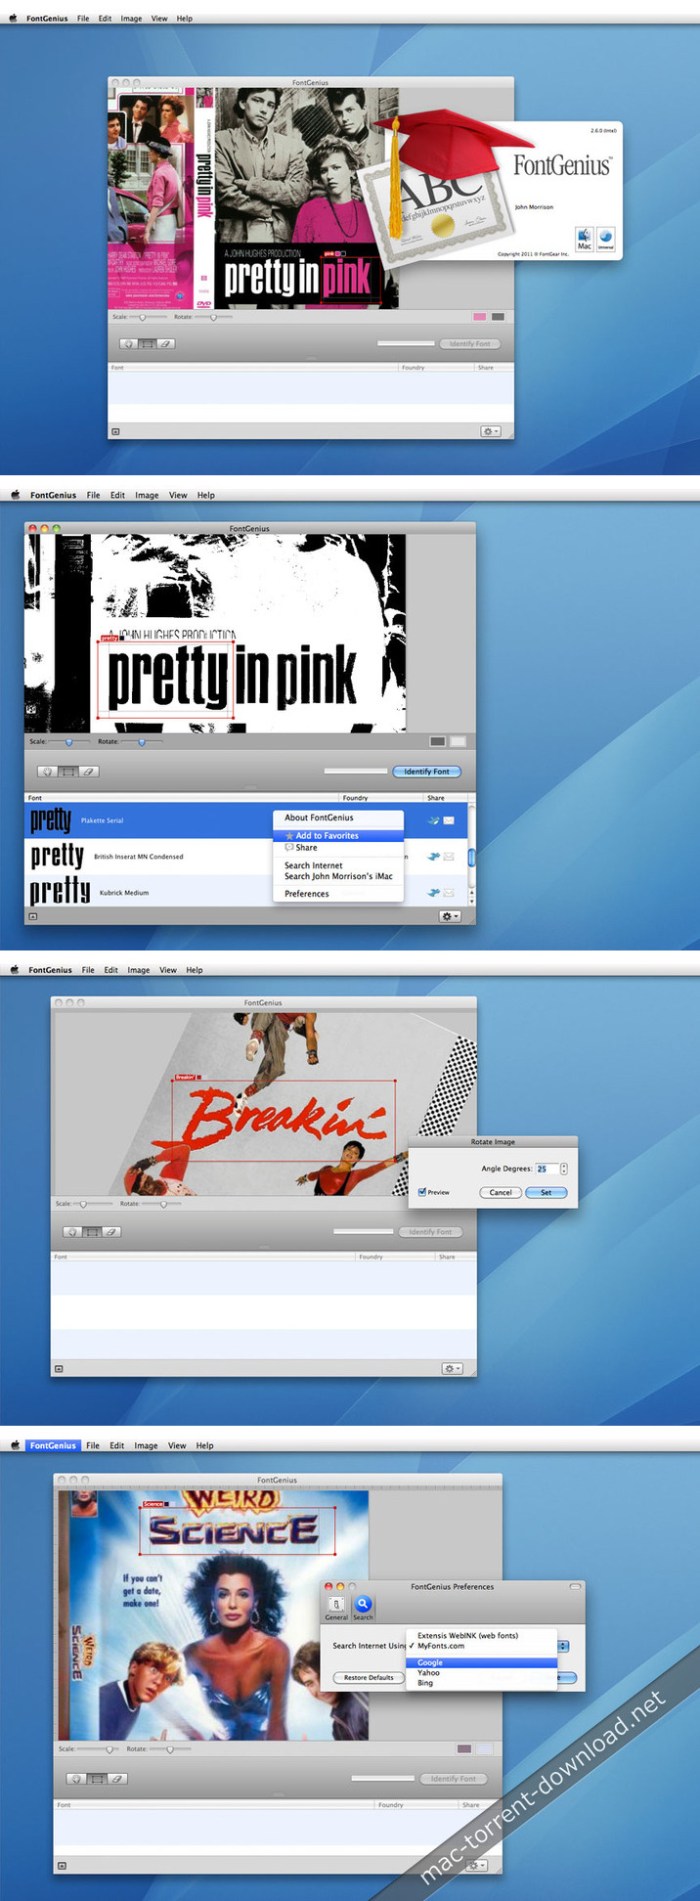Select the hand tool in the Weird Science window
The width and height of the screenshot is (700, 1901).
click(78, 1778)
